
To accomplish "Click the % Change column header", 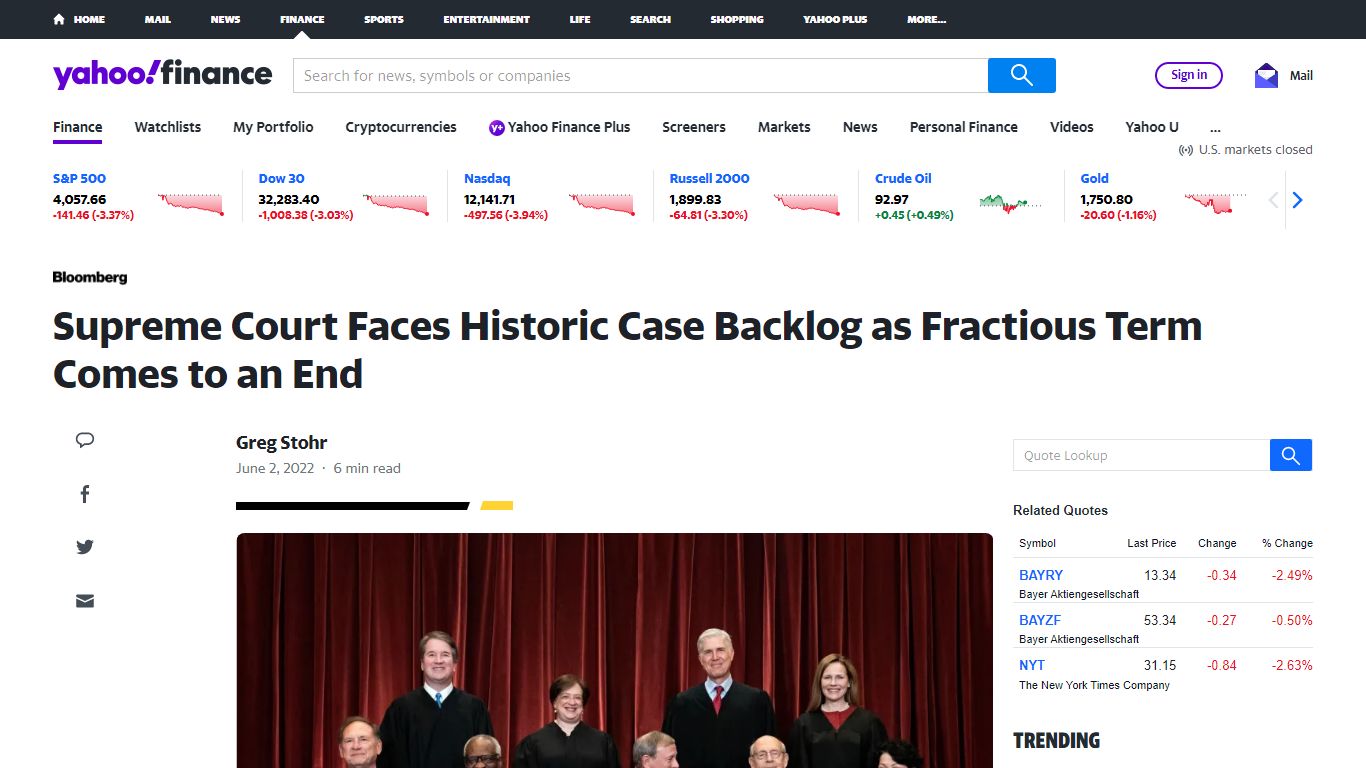I will (1287, 543).
